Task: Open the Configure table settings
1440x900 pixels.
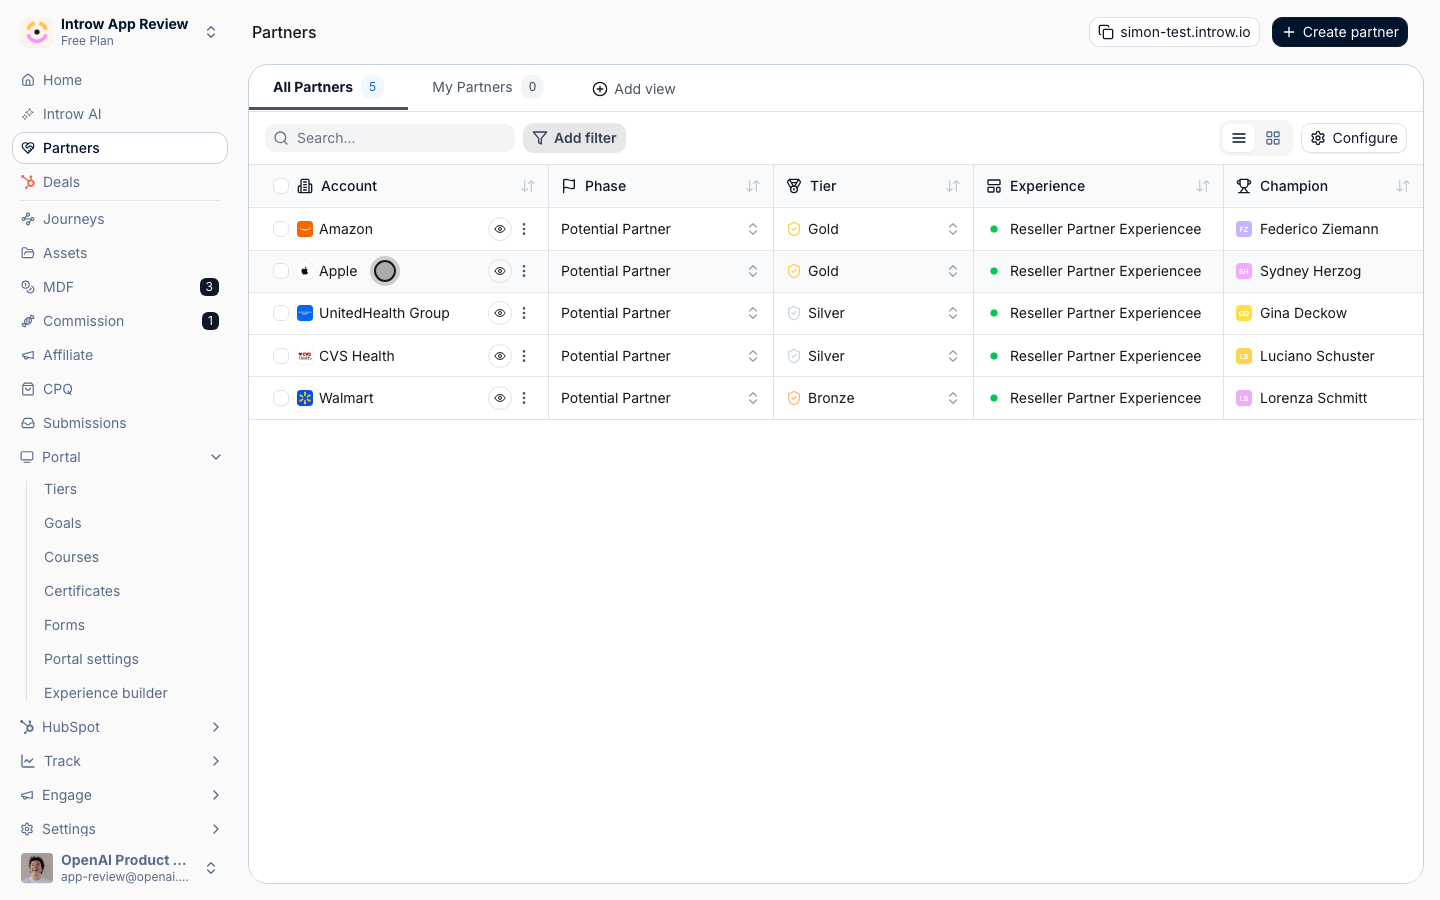Action: (1354, 138)
